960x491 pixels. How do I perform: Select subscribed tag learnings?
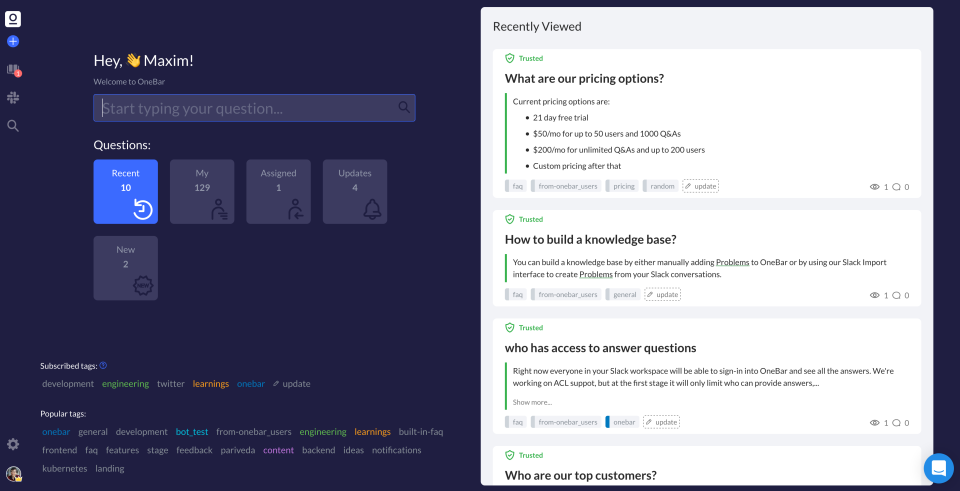click(x=211, y=384)
